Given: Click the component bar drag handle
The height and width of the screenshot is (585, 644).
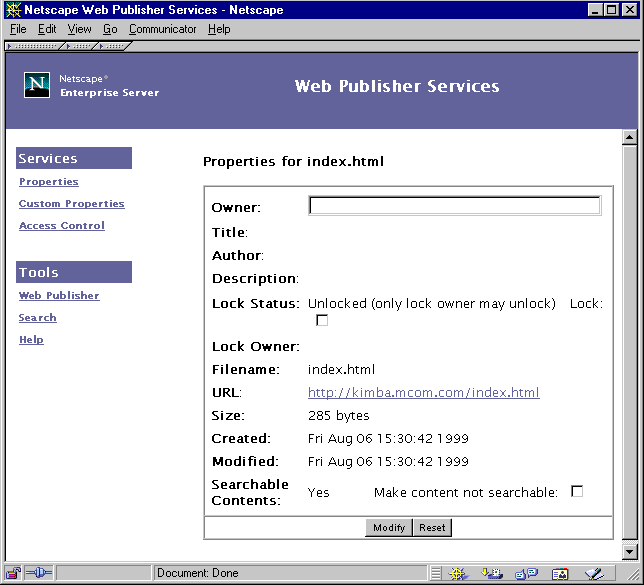Looking at the screenshot, I should point(436,573).
